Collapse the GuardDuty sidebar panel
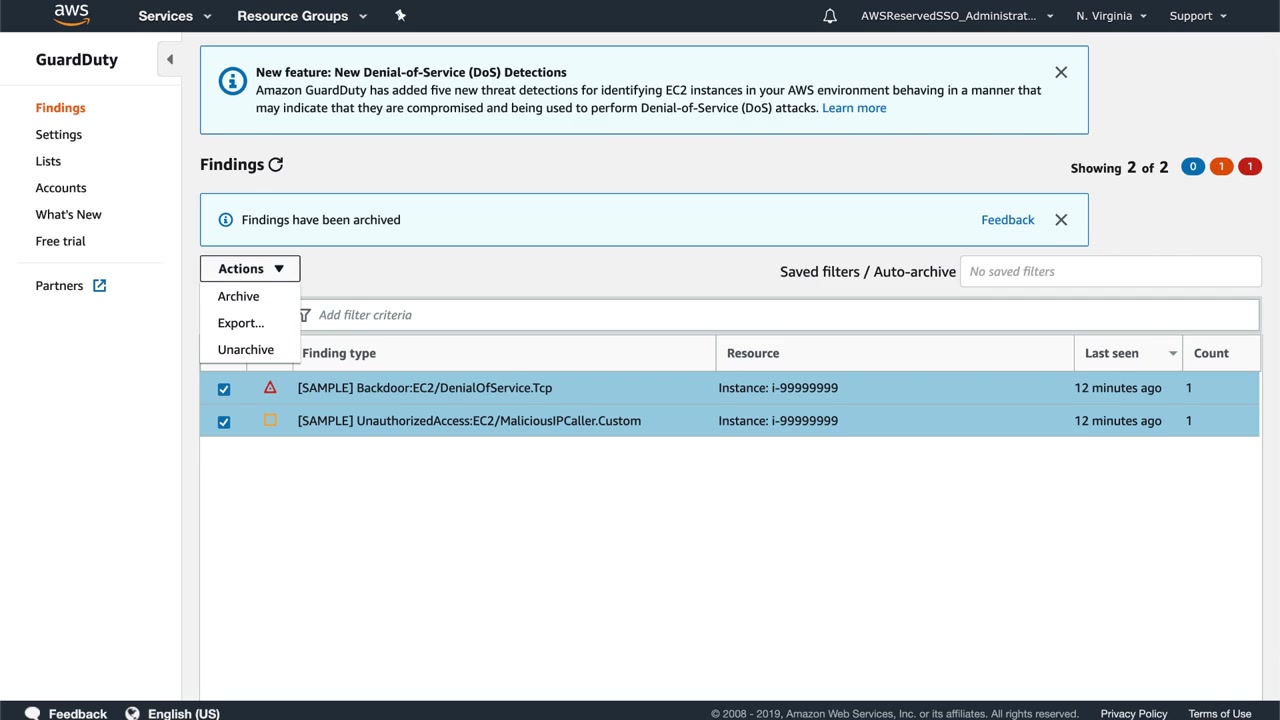The width and height of the screenshot is (1280, 720). [169, 60]
